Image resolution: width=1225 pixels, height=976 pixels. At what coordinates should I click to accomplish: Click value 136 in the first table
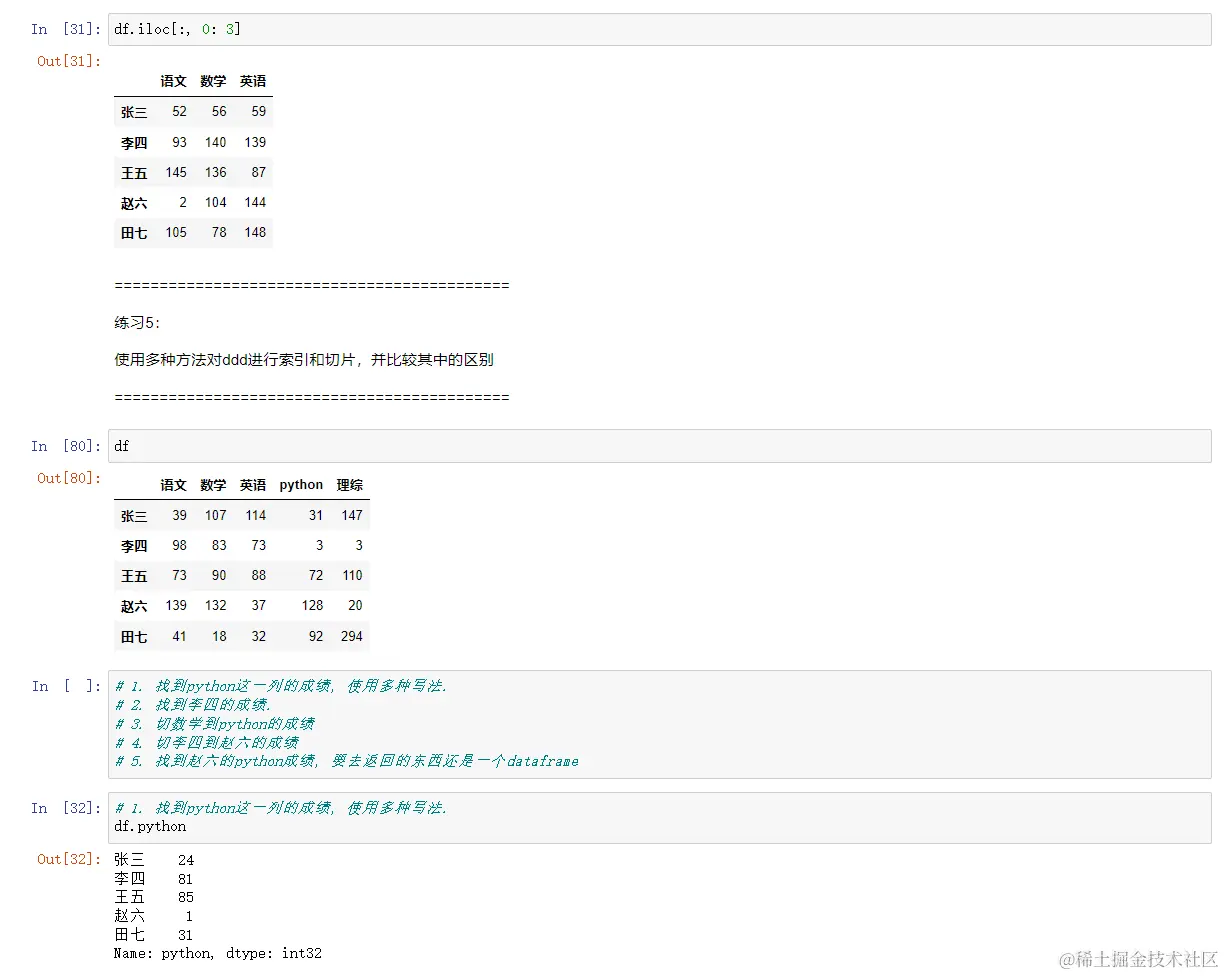216,172
